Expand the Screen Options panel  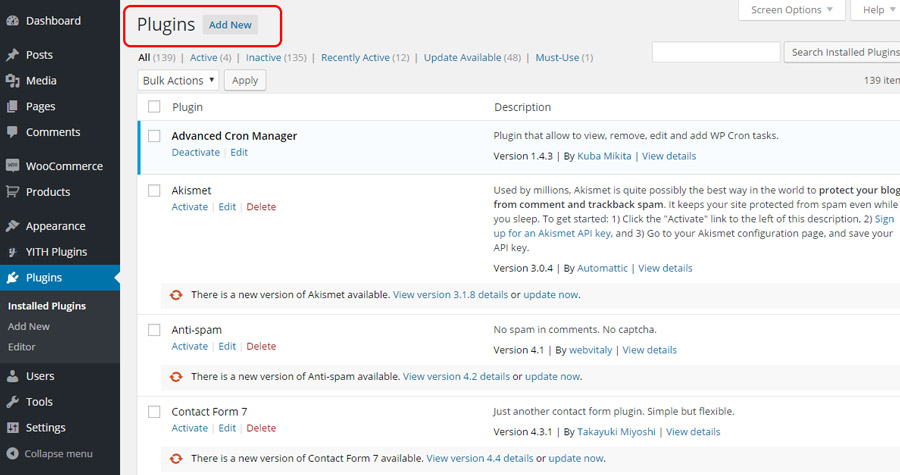(x=792, y=10)
